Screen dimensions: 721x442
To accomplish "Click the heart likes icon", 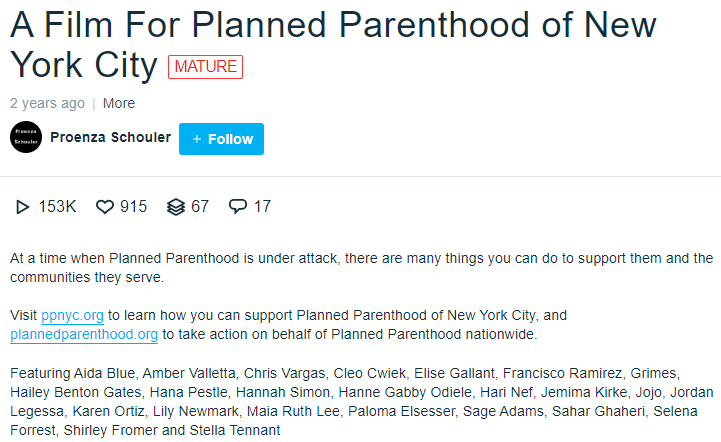I will coord(104,207).
